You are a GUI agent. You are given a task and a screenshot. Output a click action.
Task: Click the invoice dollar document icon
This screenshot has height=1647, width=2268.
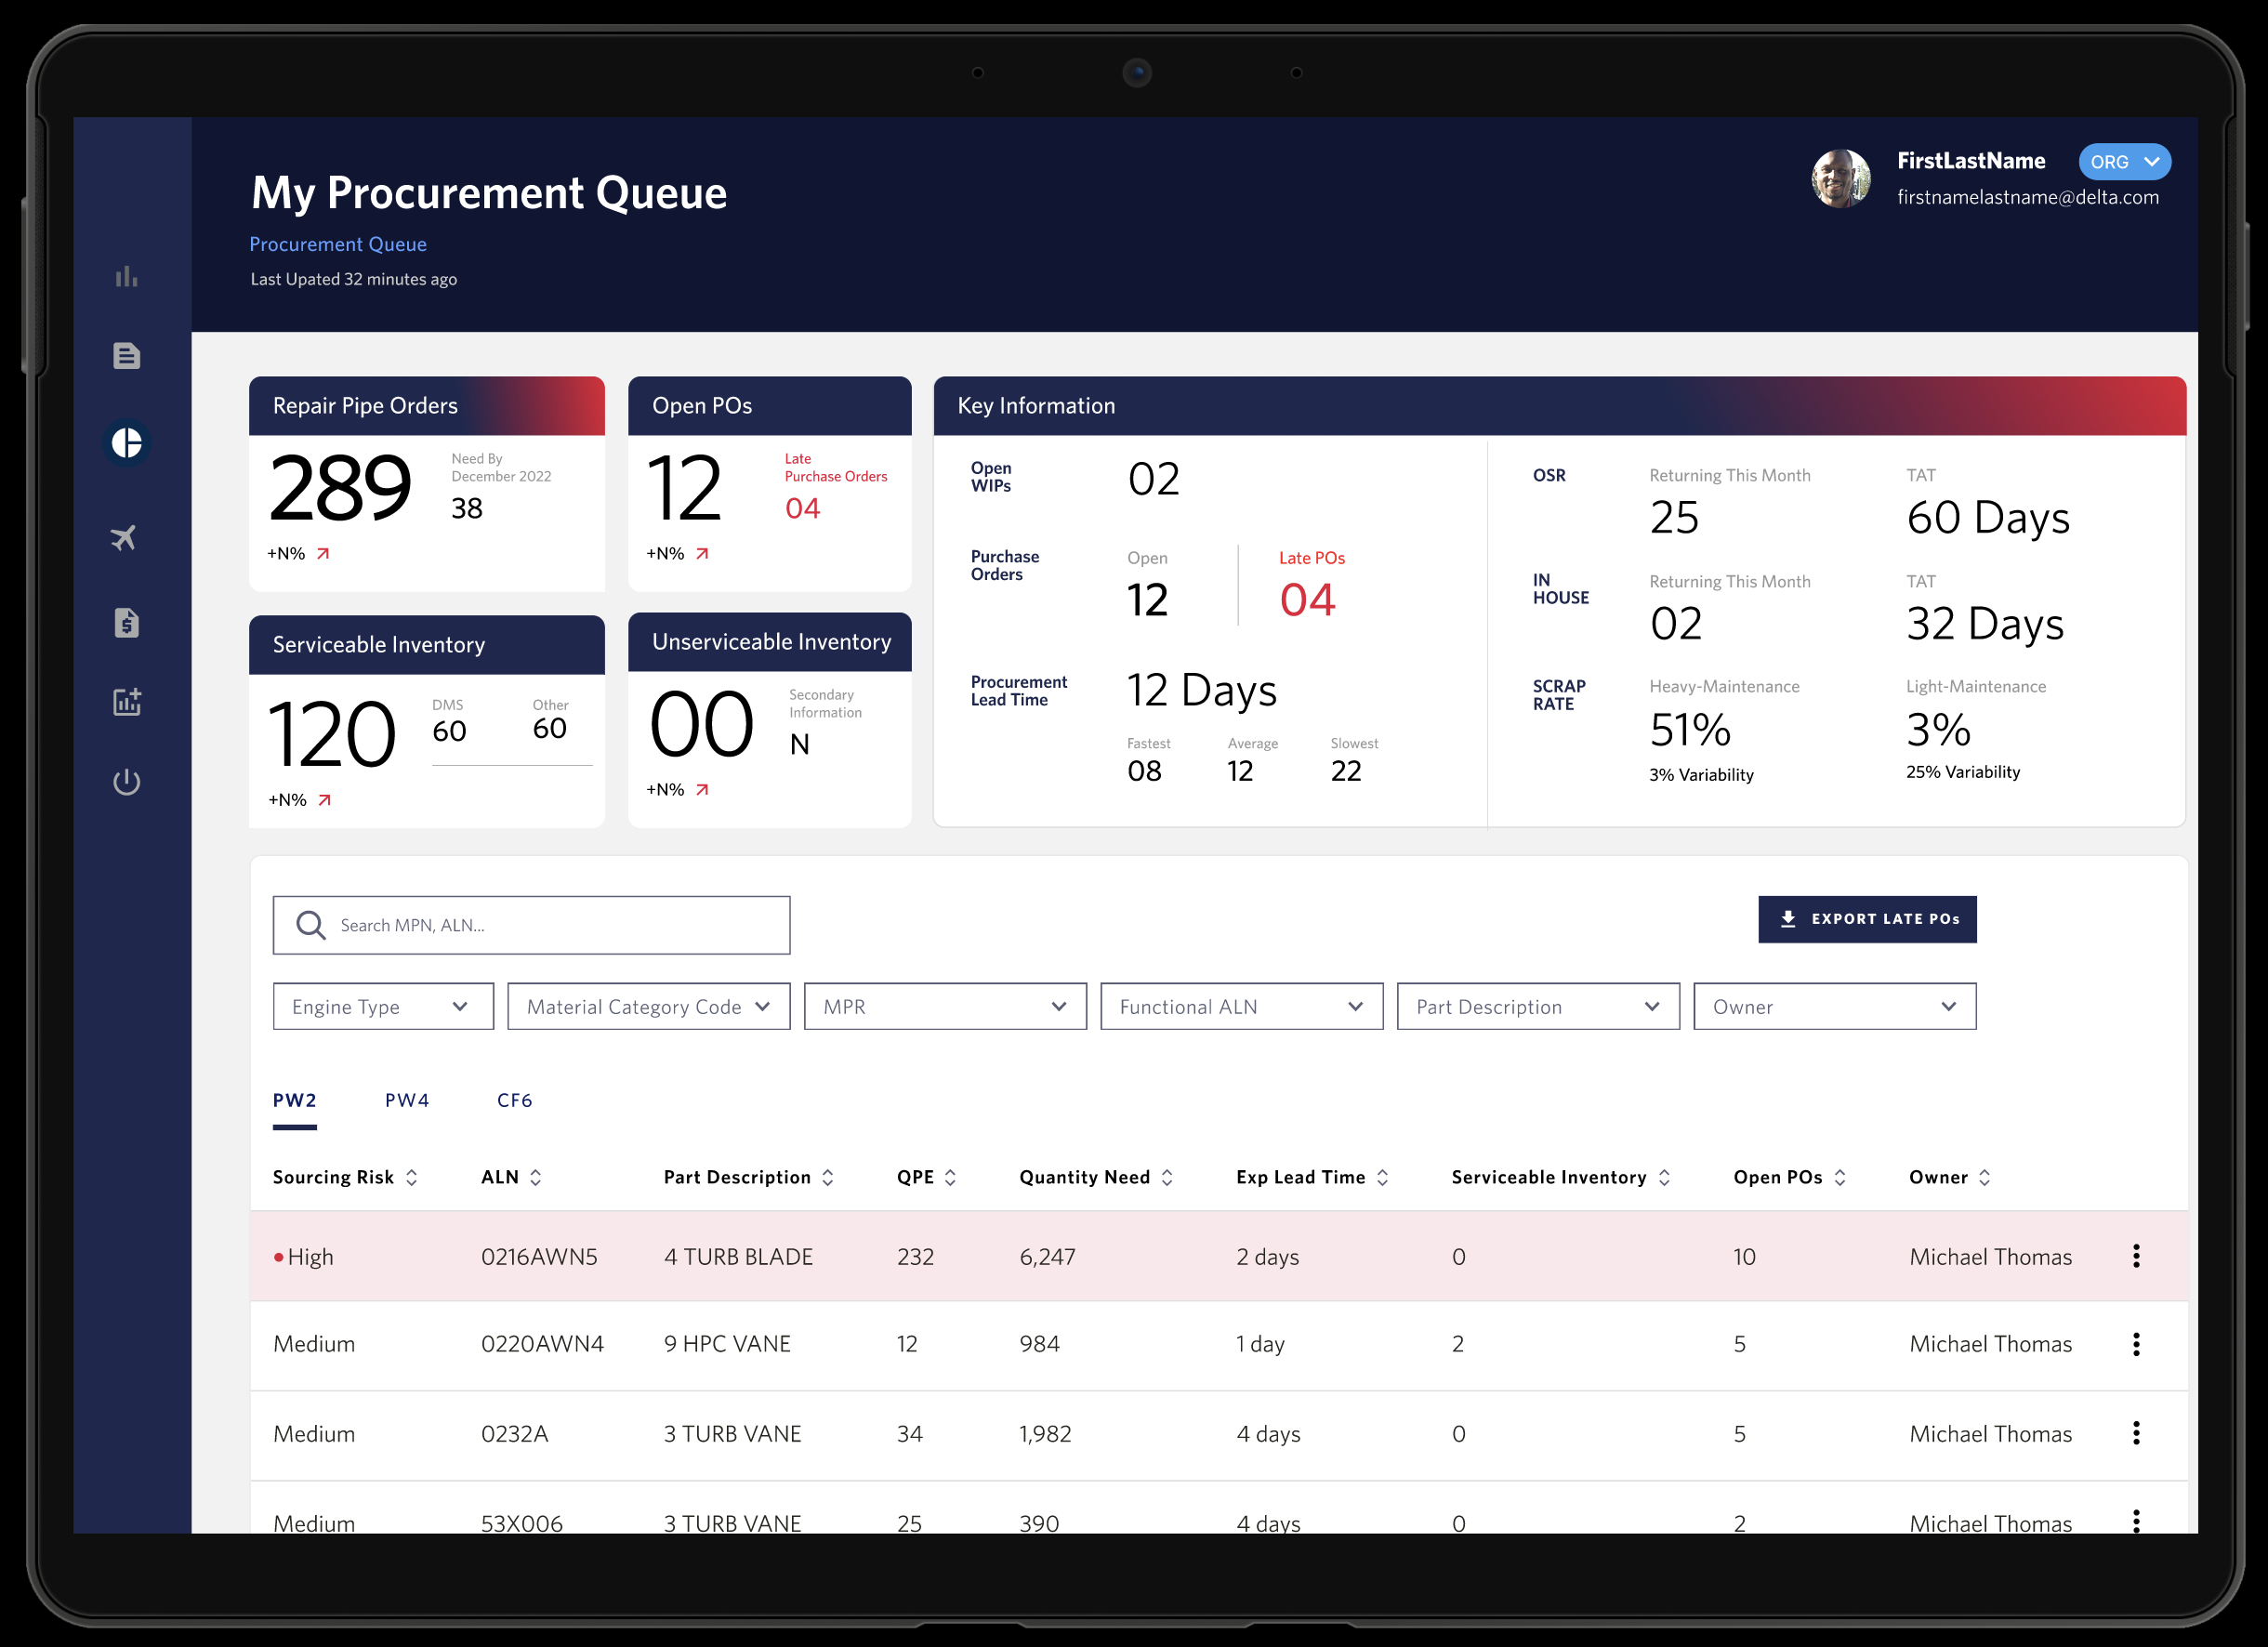click(126, 622)
